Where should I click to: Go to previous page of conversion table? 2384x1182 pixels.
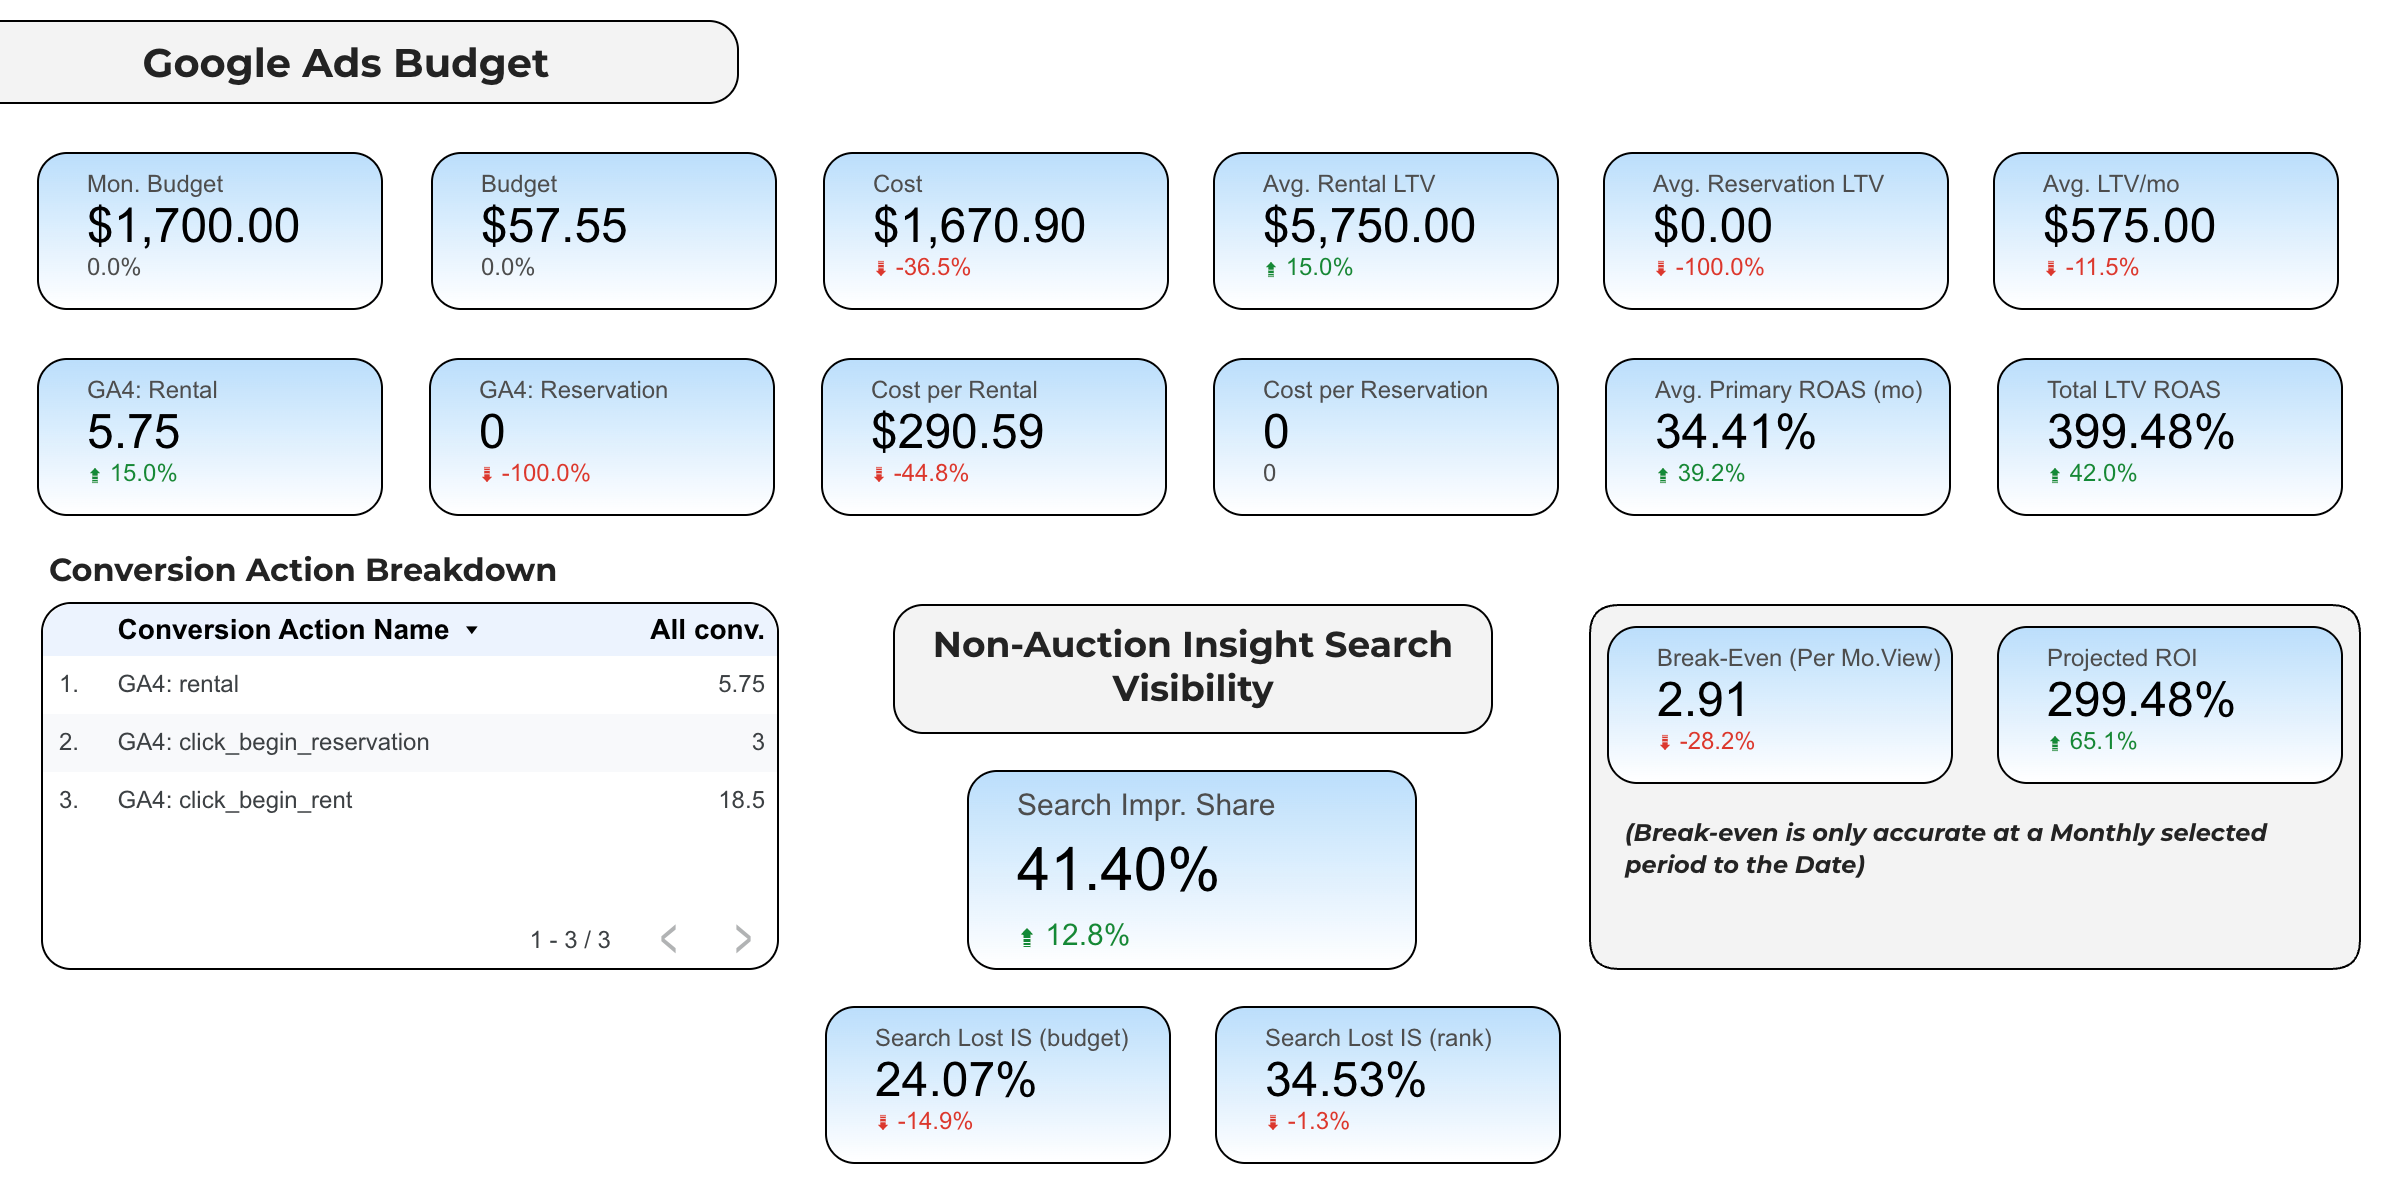[x=670, y=939]
